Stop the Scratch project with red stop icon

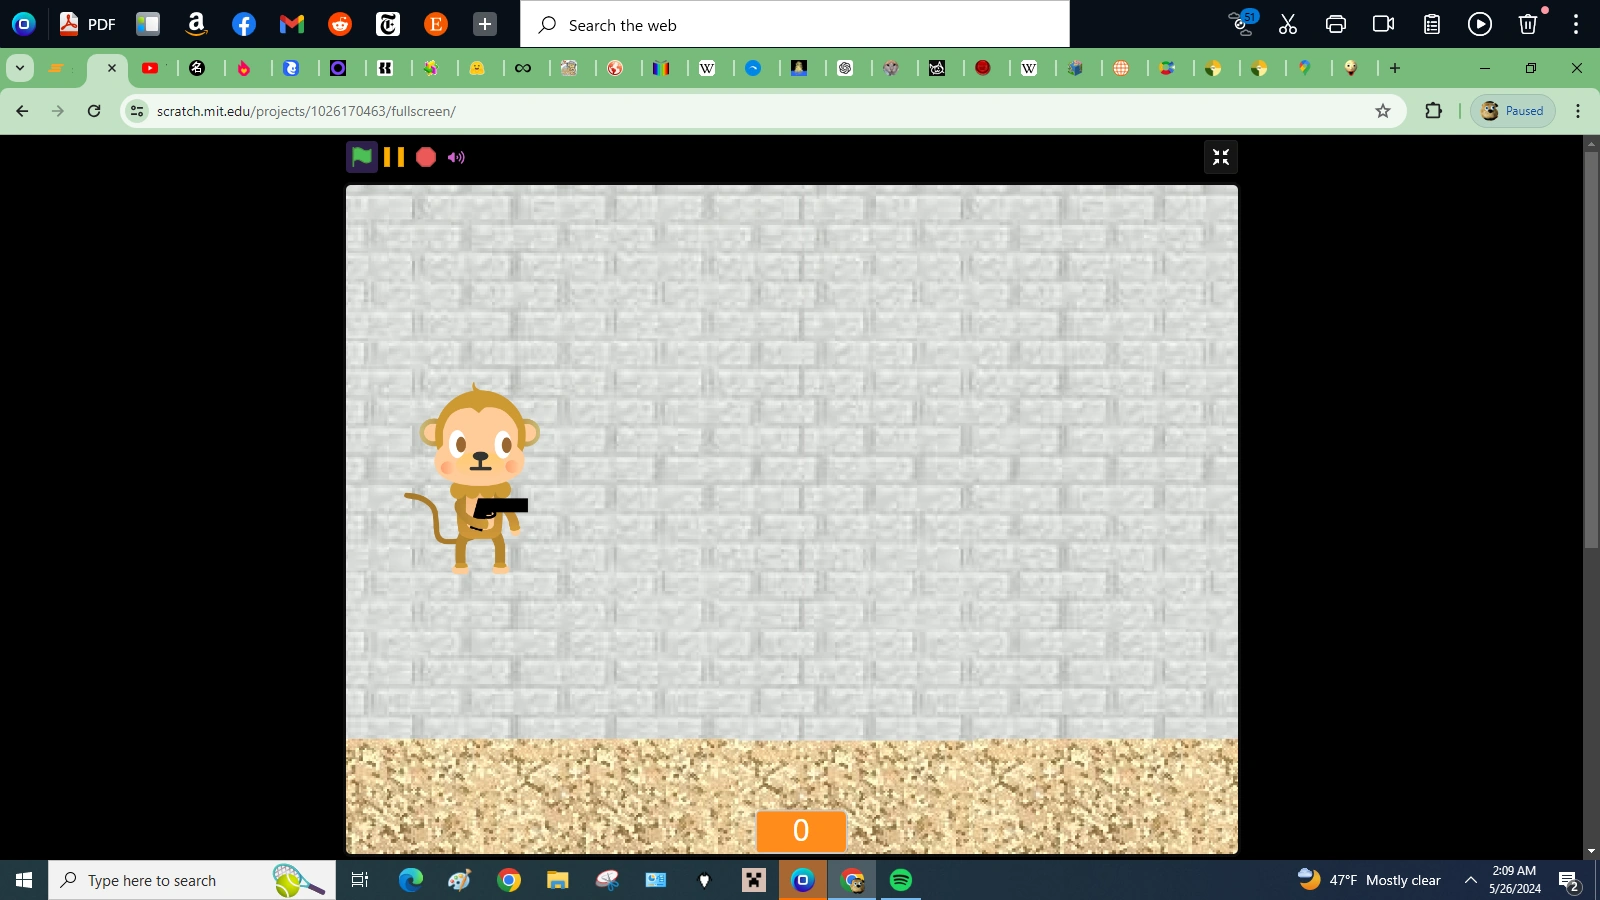425,157
